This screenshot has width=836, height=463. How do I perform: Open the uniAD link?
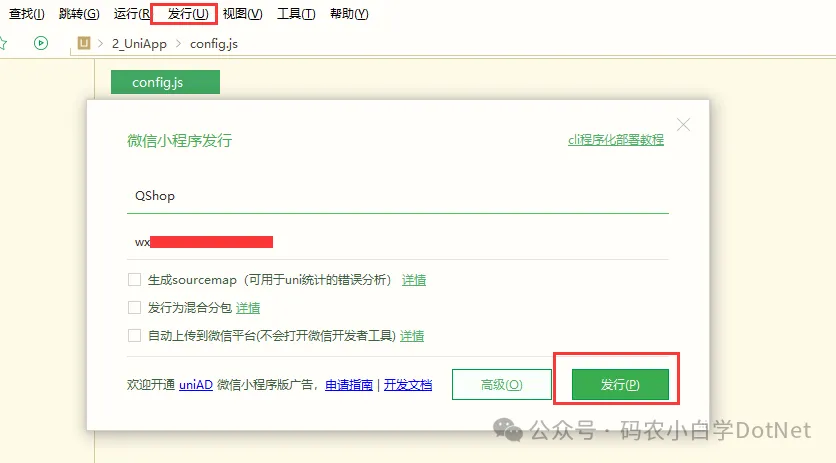[196, 385]
